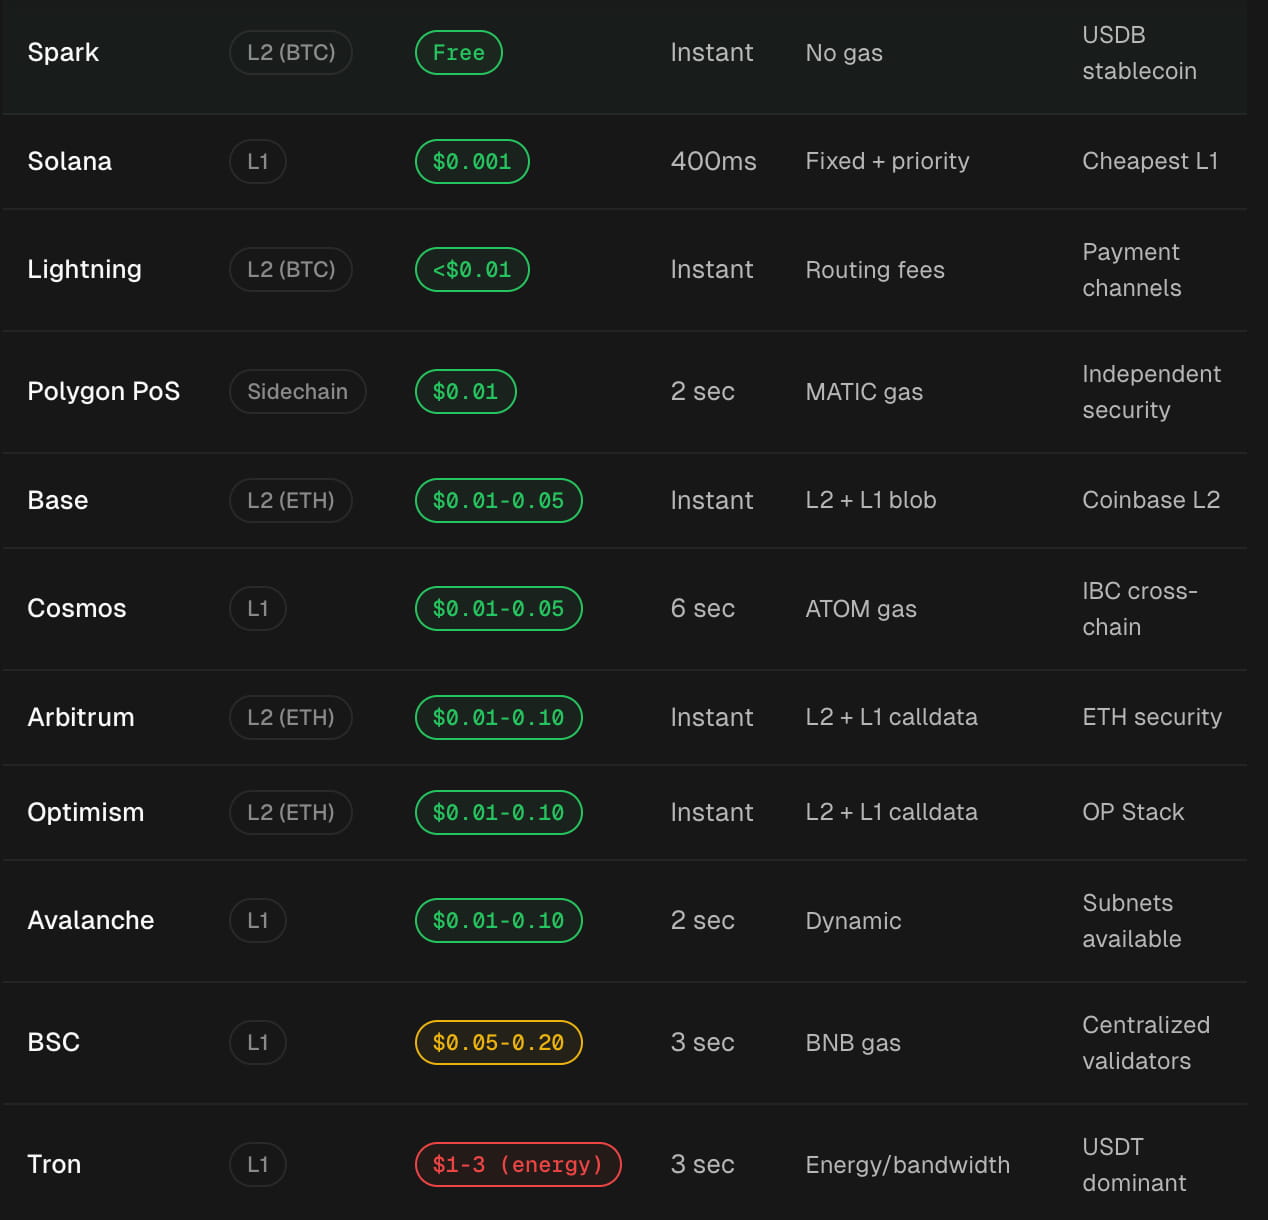Select the L2 (BTC) badge in Lightning row
This screenshot has height=1220, width=1268.
291,269
